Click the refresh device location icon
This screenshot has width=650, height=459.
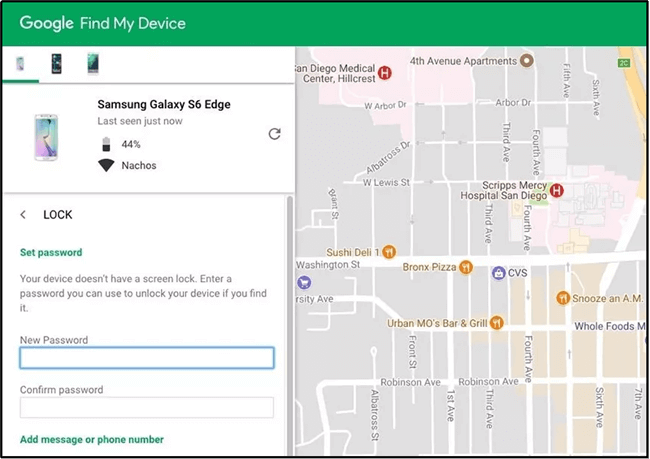coord(274,134)
